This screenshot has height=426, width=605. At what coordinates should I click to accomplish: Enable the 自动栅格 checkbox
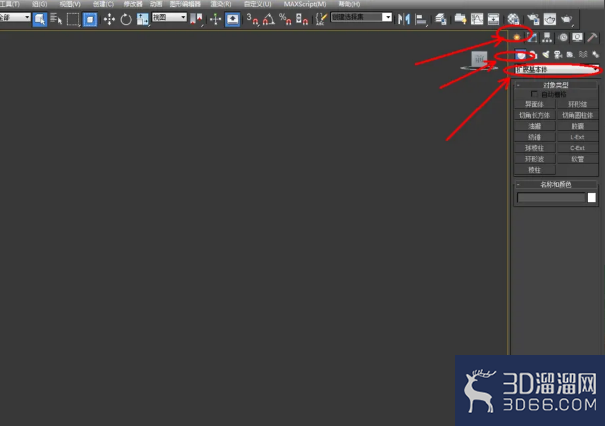(x=534, y=94)
